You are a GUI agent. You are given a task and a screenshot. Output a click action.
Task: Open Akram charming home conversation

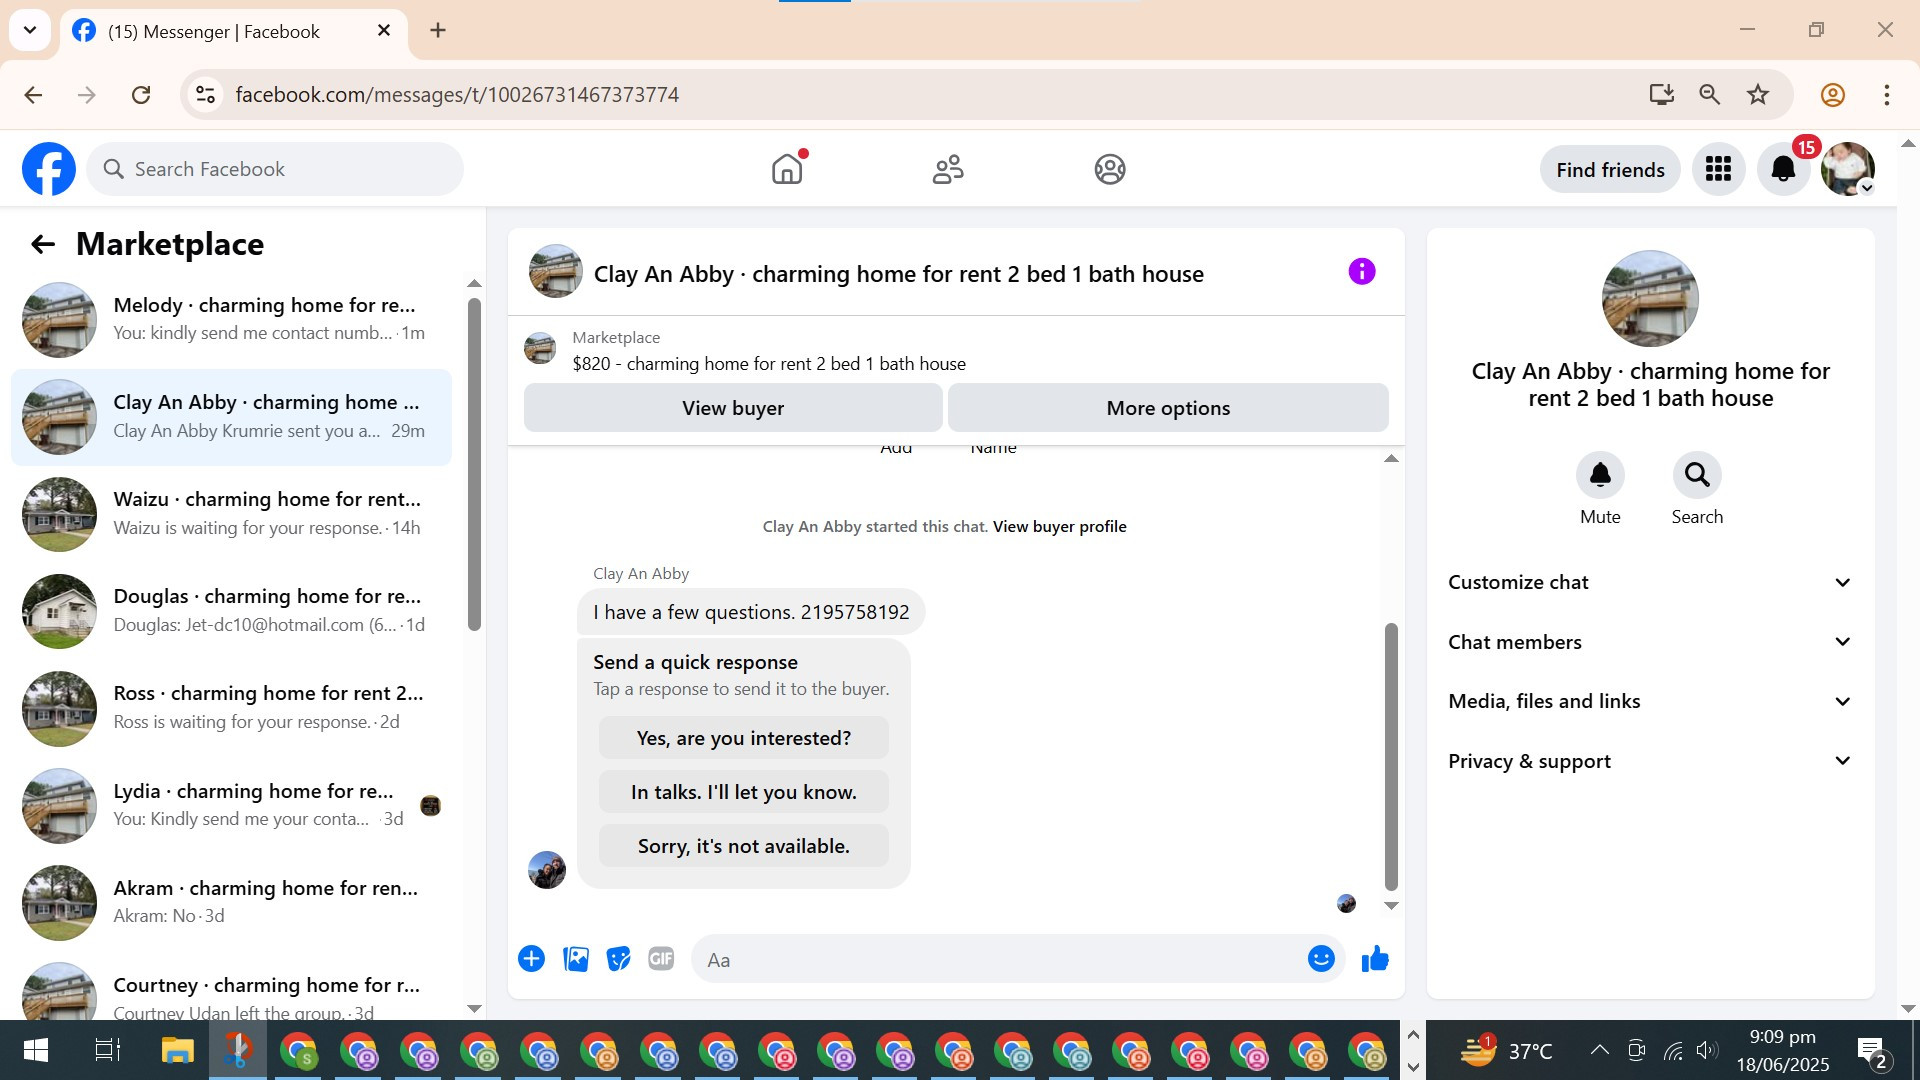tap(231, 902)
